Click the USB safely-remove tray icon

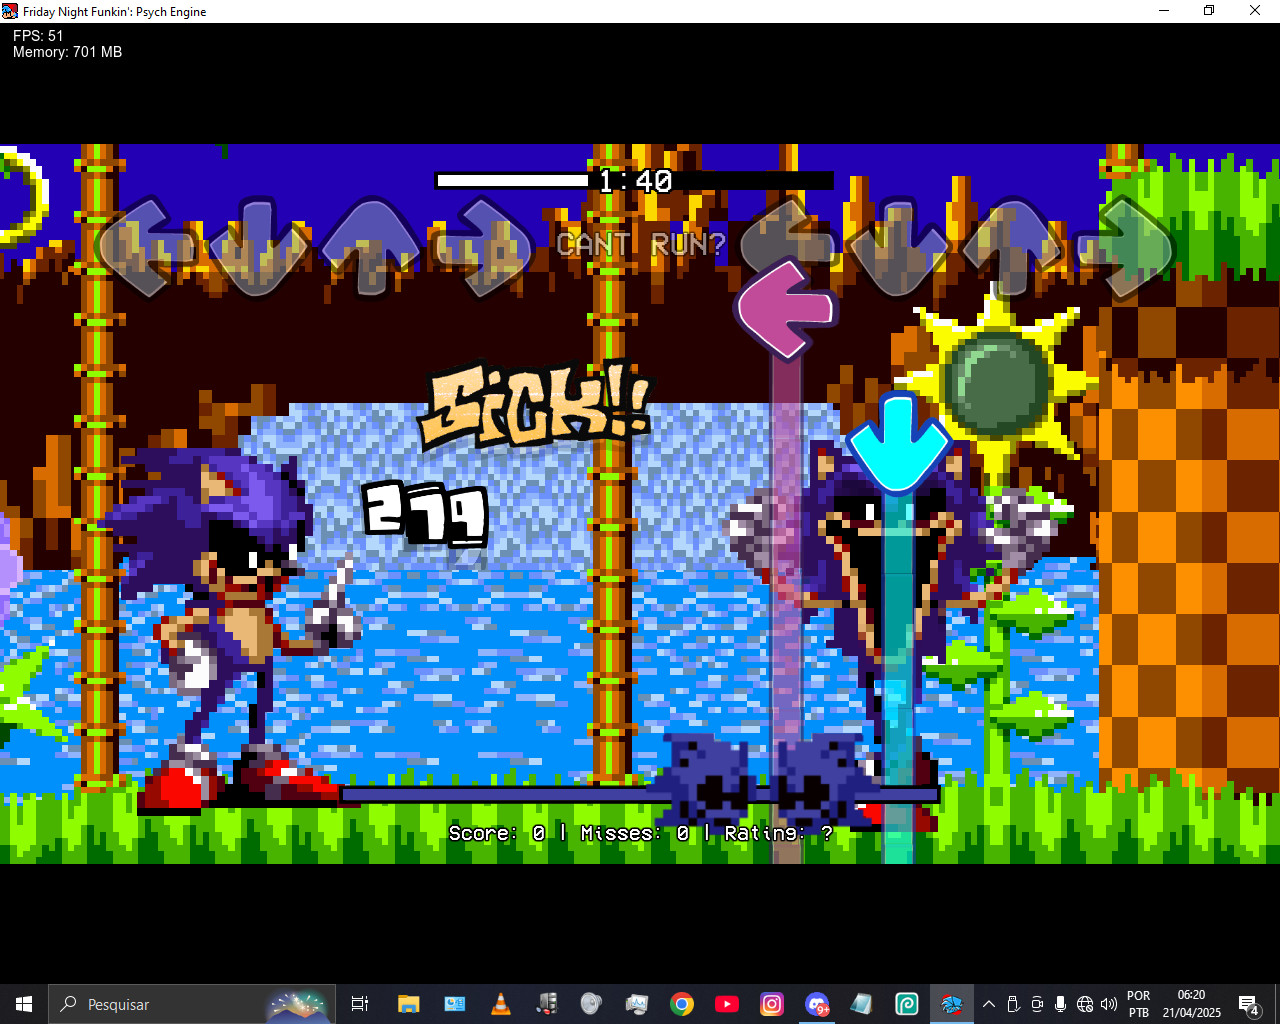coord(1013,1004)
